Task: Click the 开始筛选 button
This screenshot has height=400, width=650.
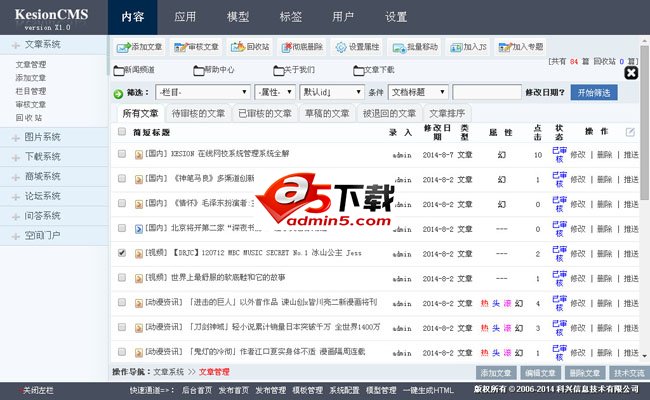Action: point(594,92)
